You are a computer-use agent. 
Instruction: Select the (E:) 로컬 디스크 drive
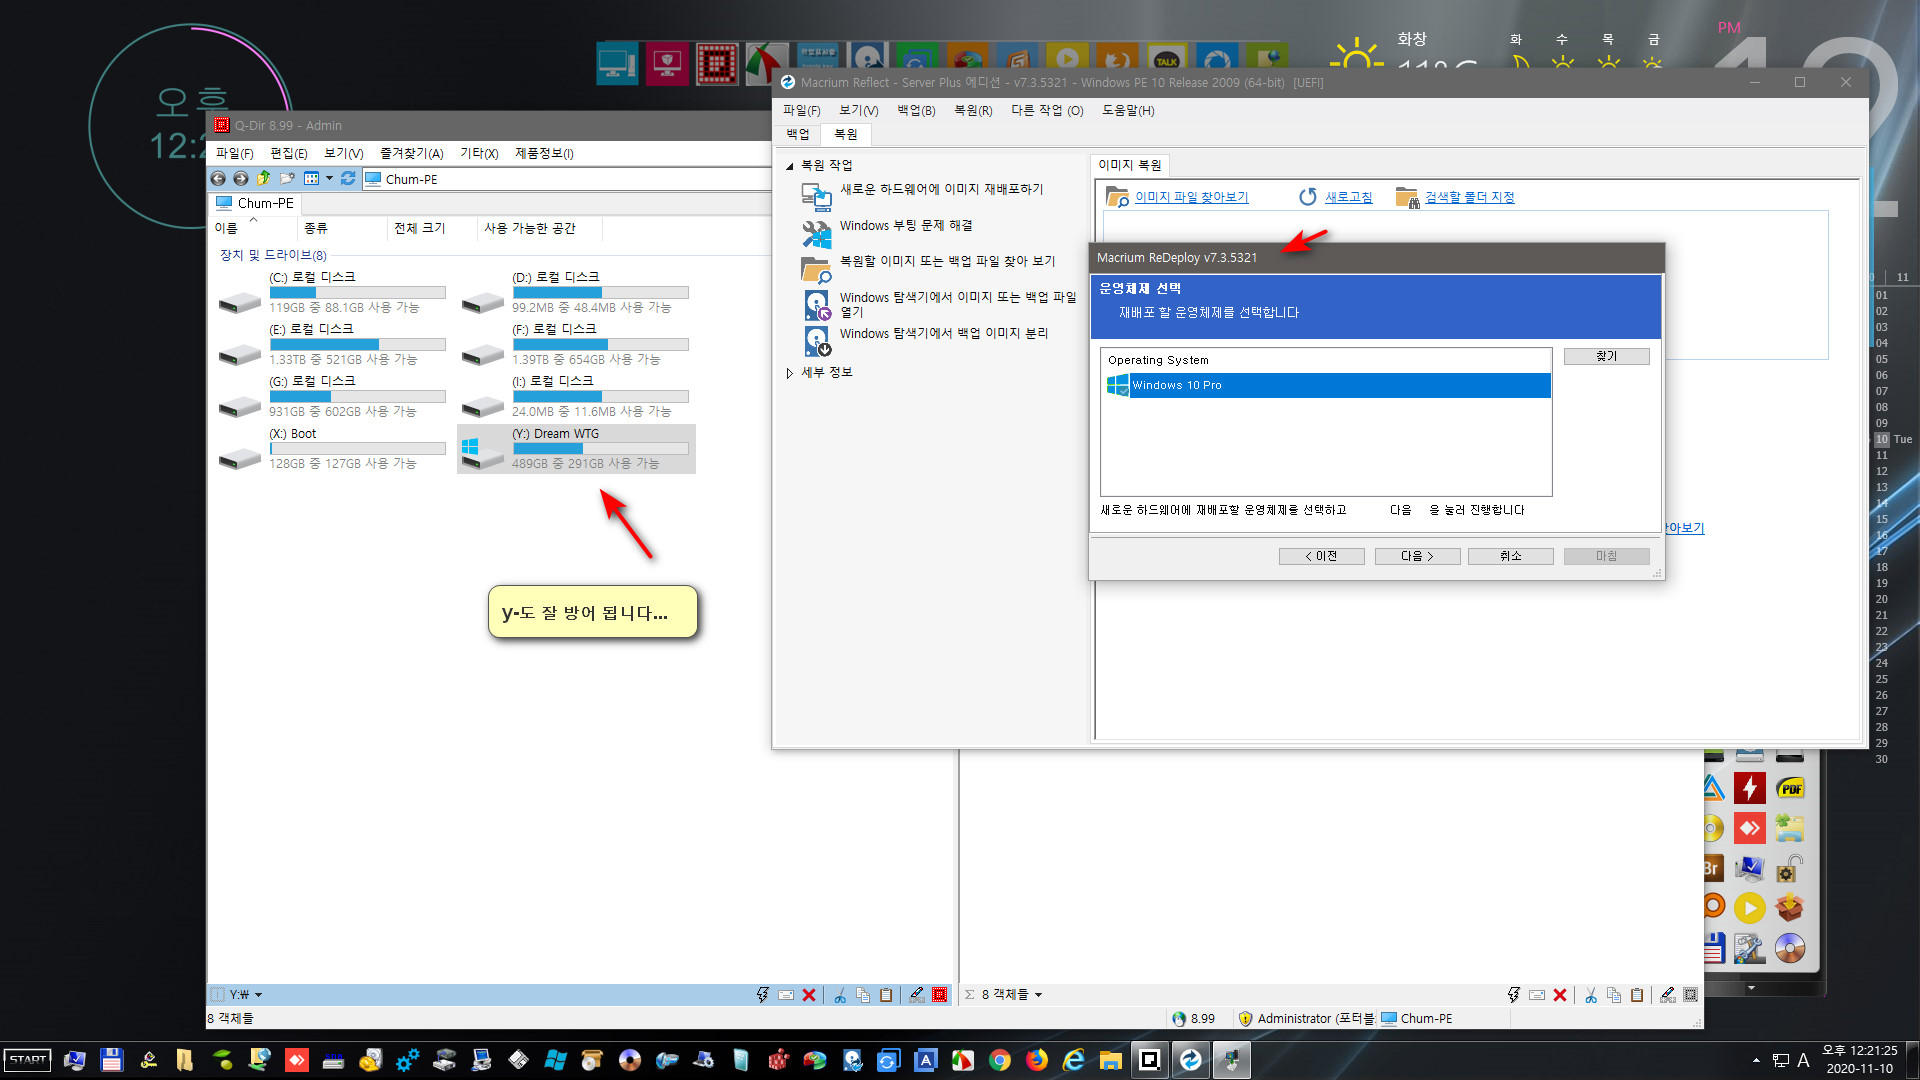[x=332, y=344]
